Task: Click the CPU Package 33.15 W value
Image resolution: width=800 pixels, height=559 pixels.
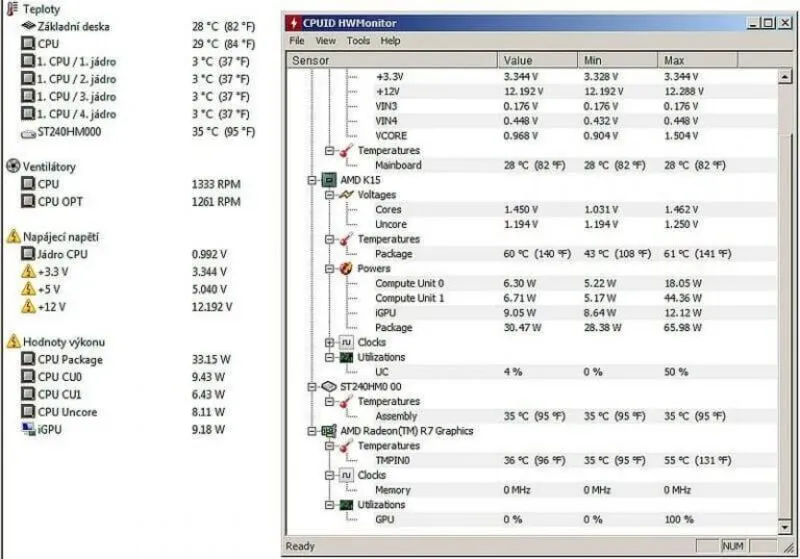Action: click(211, 360)
